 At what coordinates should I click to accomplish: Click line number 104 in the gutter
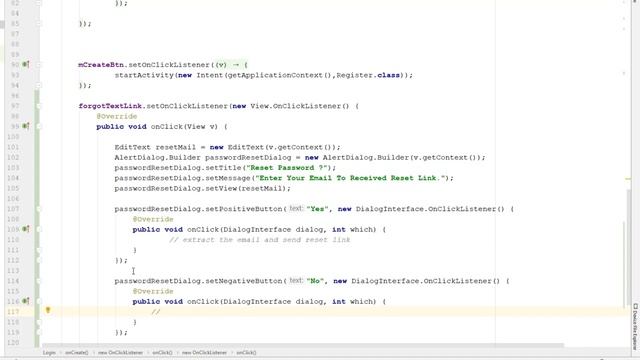(x=13, y=178)
